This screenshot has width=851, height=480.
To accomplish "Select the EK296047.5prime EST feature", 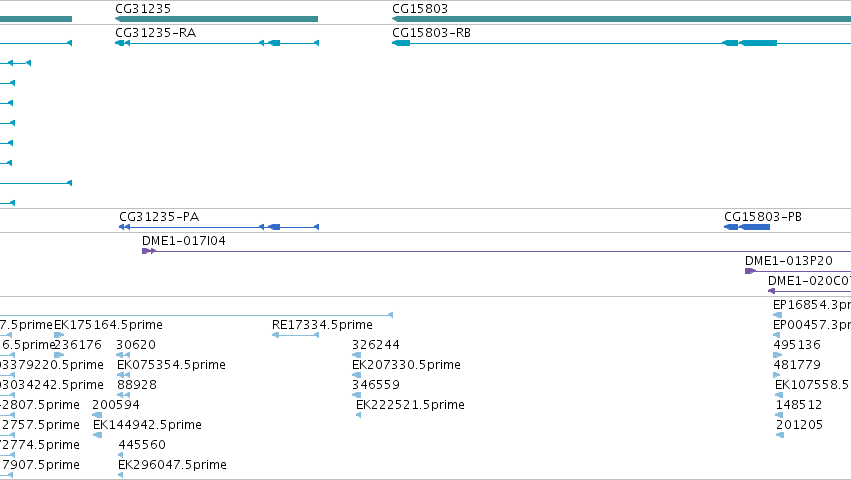I will click(120, 475).
